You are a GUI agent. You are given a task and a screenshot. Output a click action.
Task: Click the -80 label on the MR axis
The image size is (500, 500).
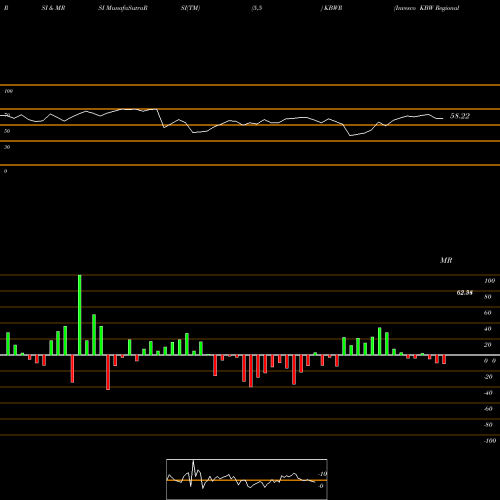pyautogui.click(x=488, y=425)
